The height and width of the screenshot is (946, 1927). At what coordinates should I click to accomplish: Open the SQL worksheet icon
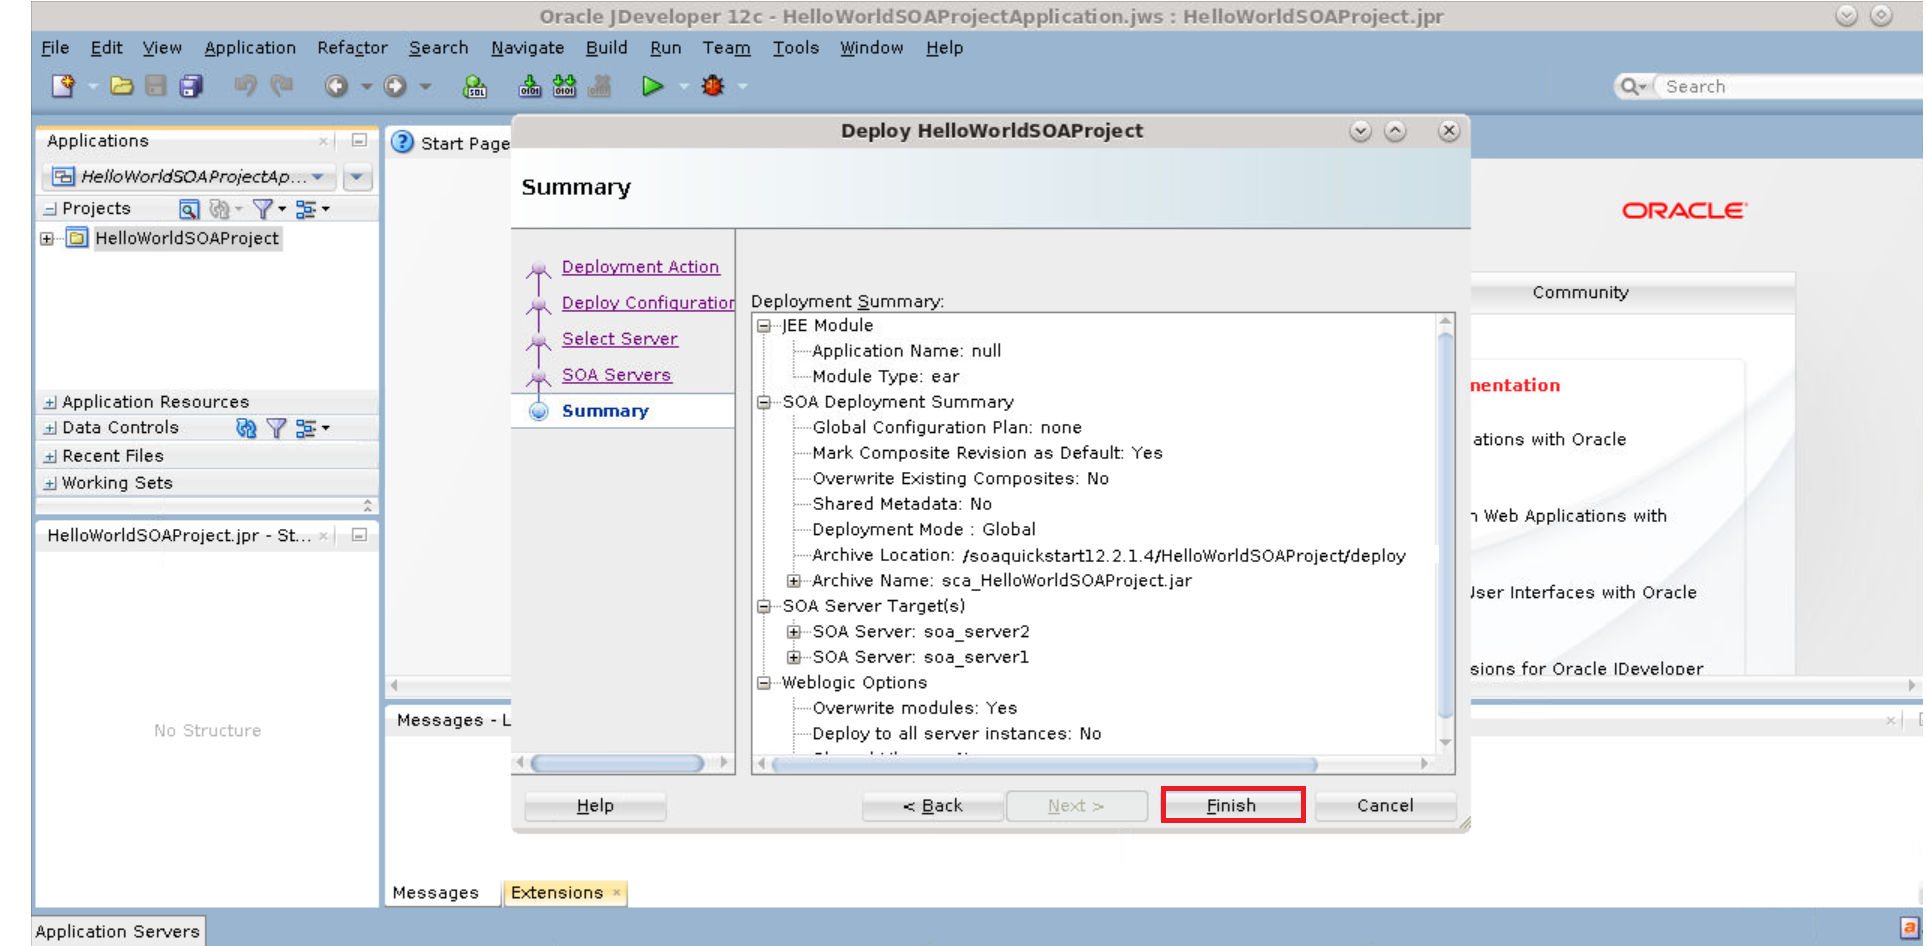tap(475, 87)
